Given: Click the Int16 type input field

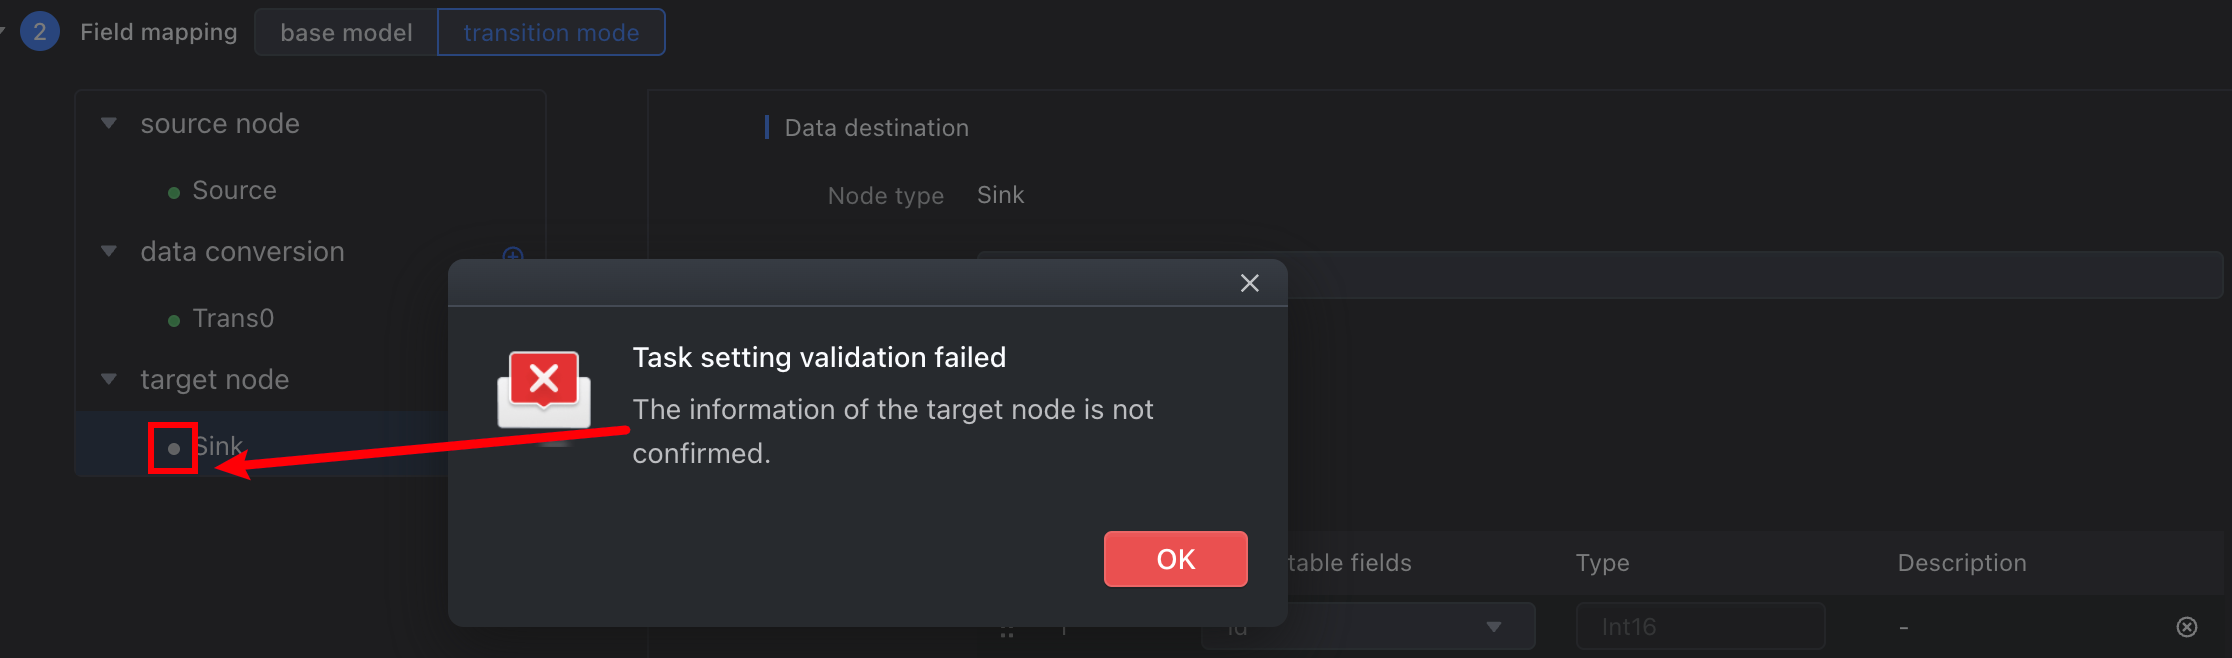Looking at the screenshot, I should click(x=1700, y=626).
